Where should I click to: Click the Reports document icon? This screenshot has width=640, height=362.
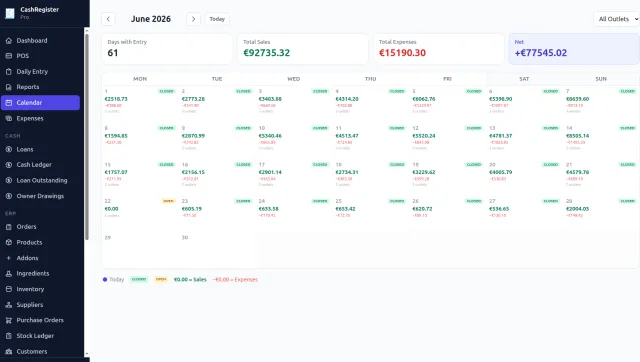click(9, 87)
